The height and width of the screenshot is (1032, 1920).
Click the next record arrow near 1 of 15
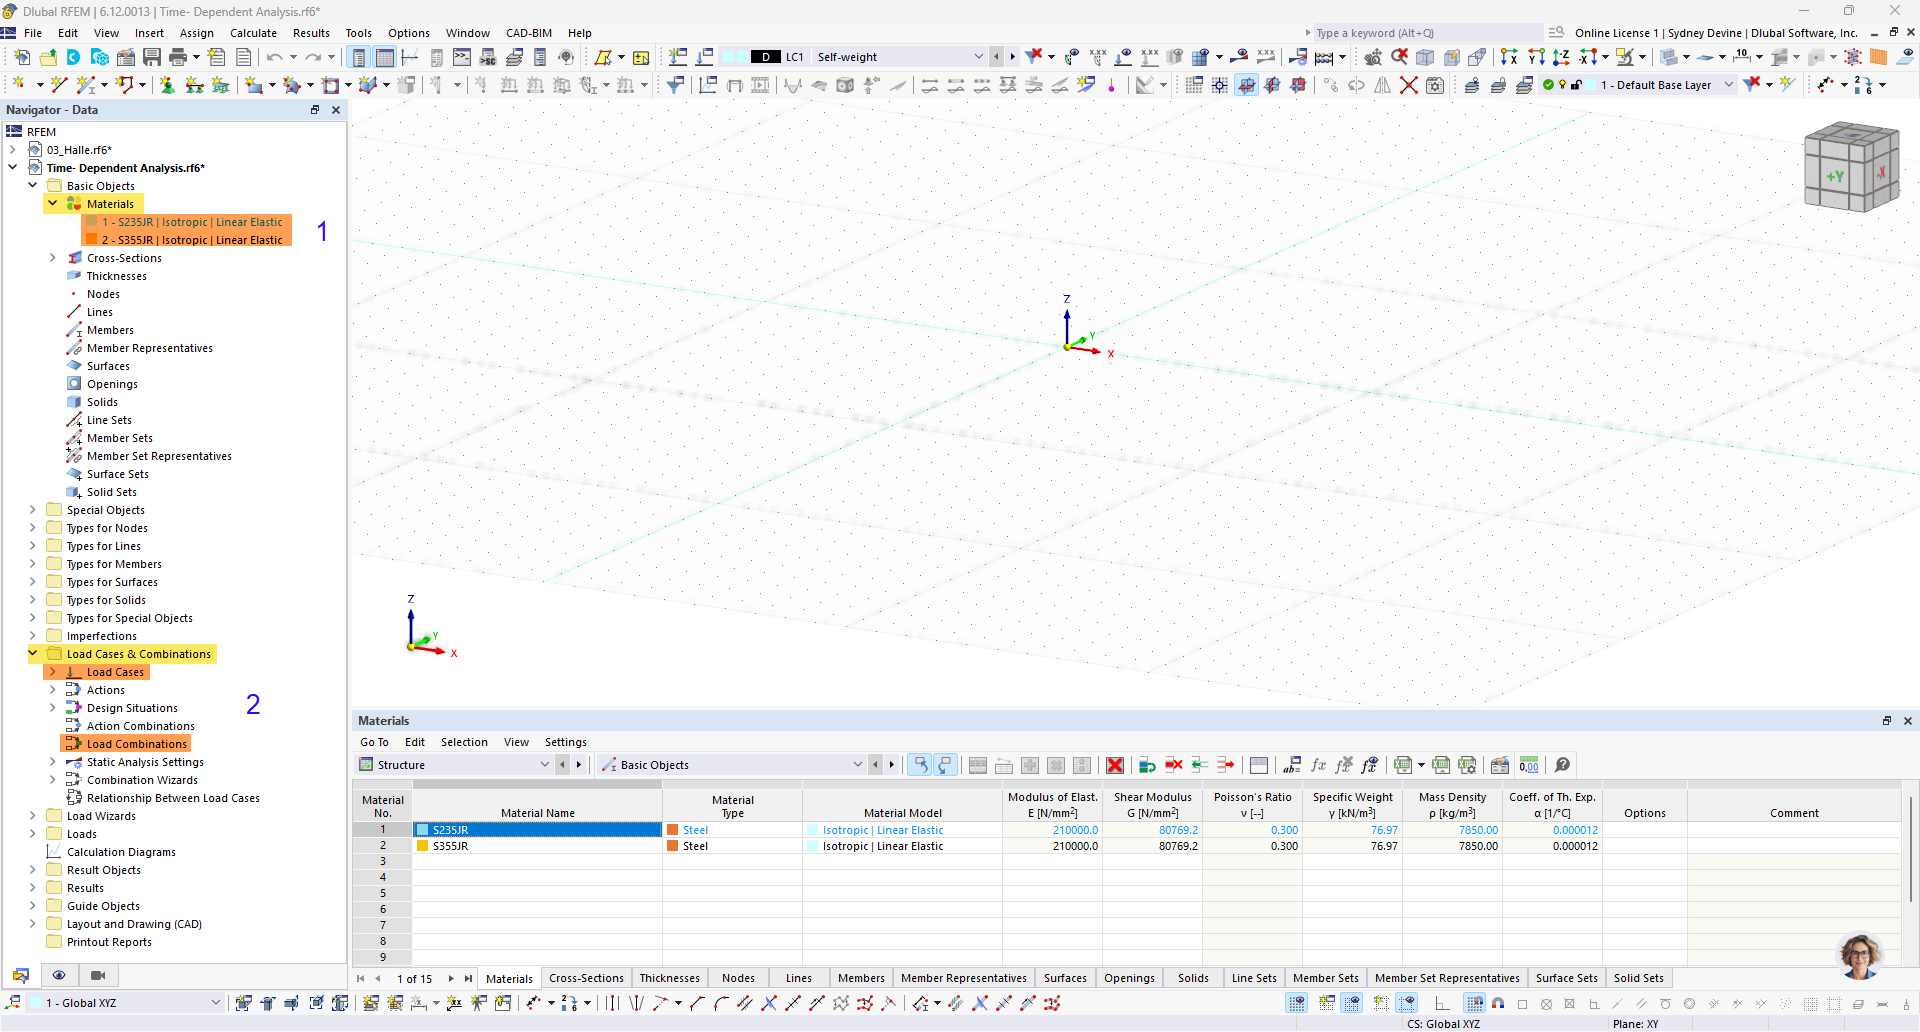451,979
